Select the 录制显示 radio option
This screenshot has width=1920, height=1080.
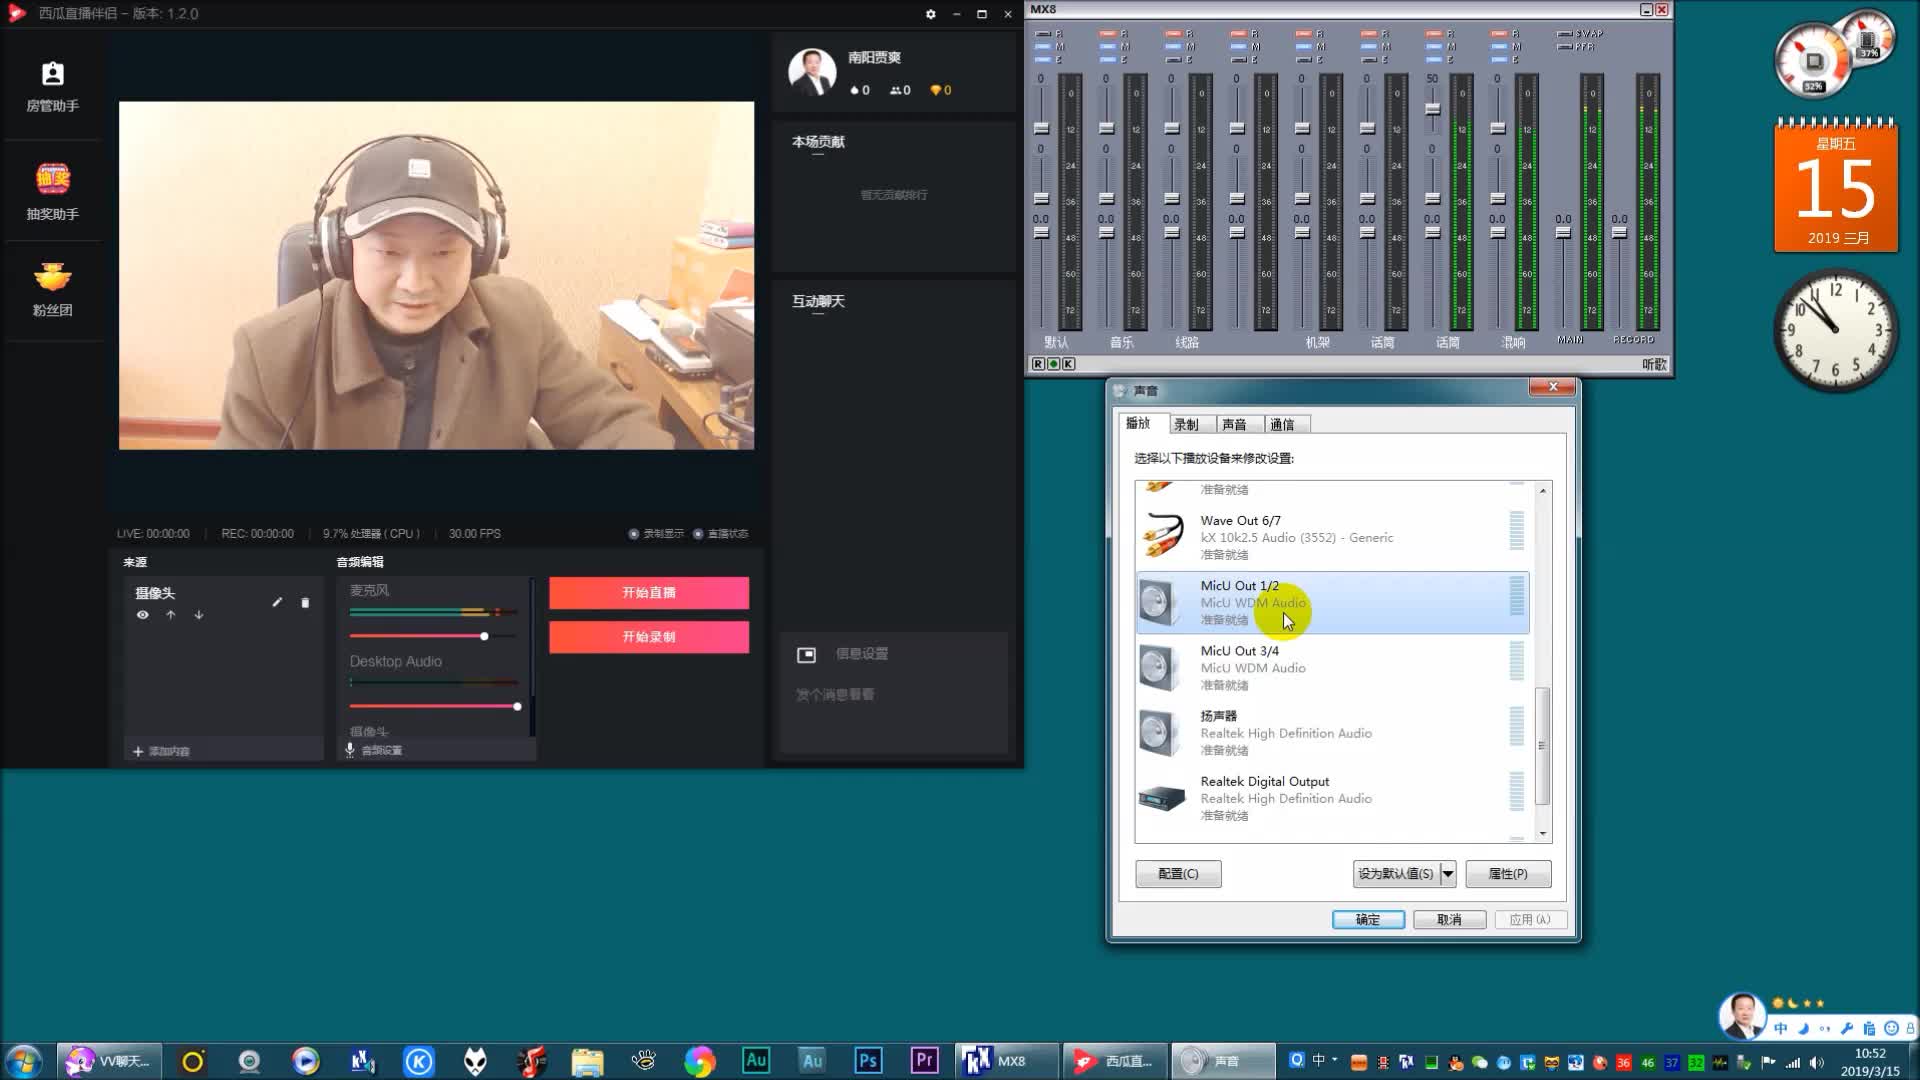[634, 533]
